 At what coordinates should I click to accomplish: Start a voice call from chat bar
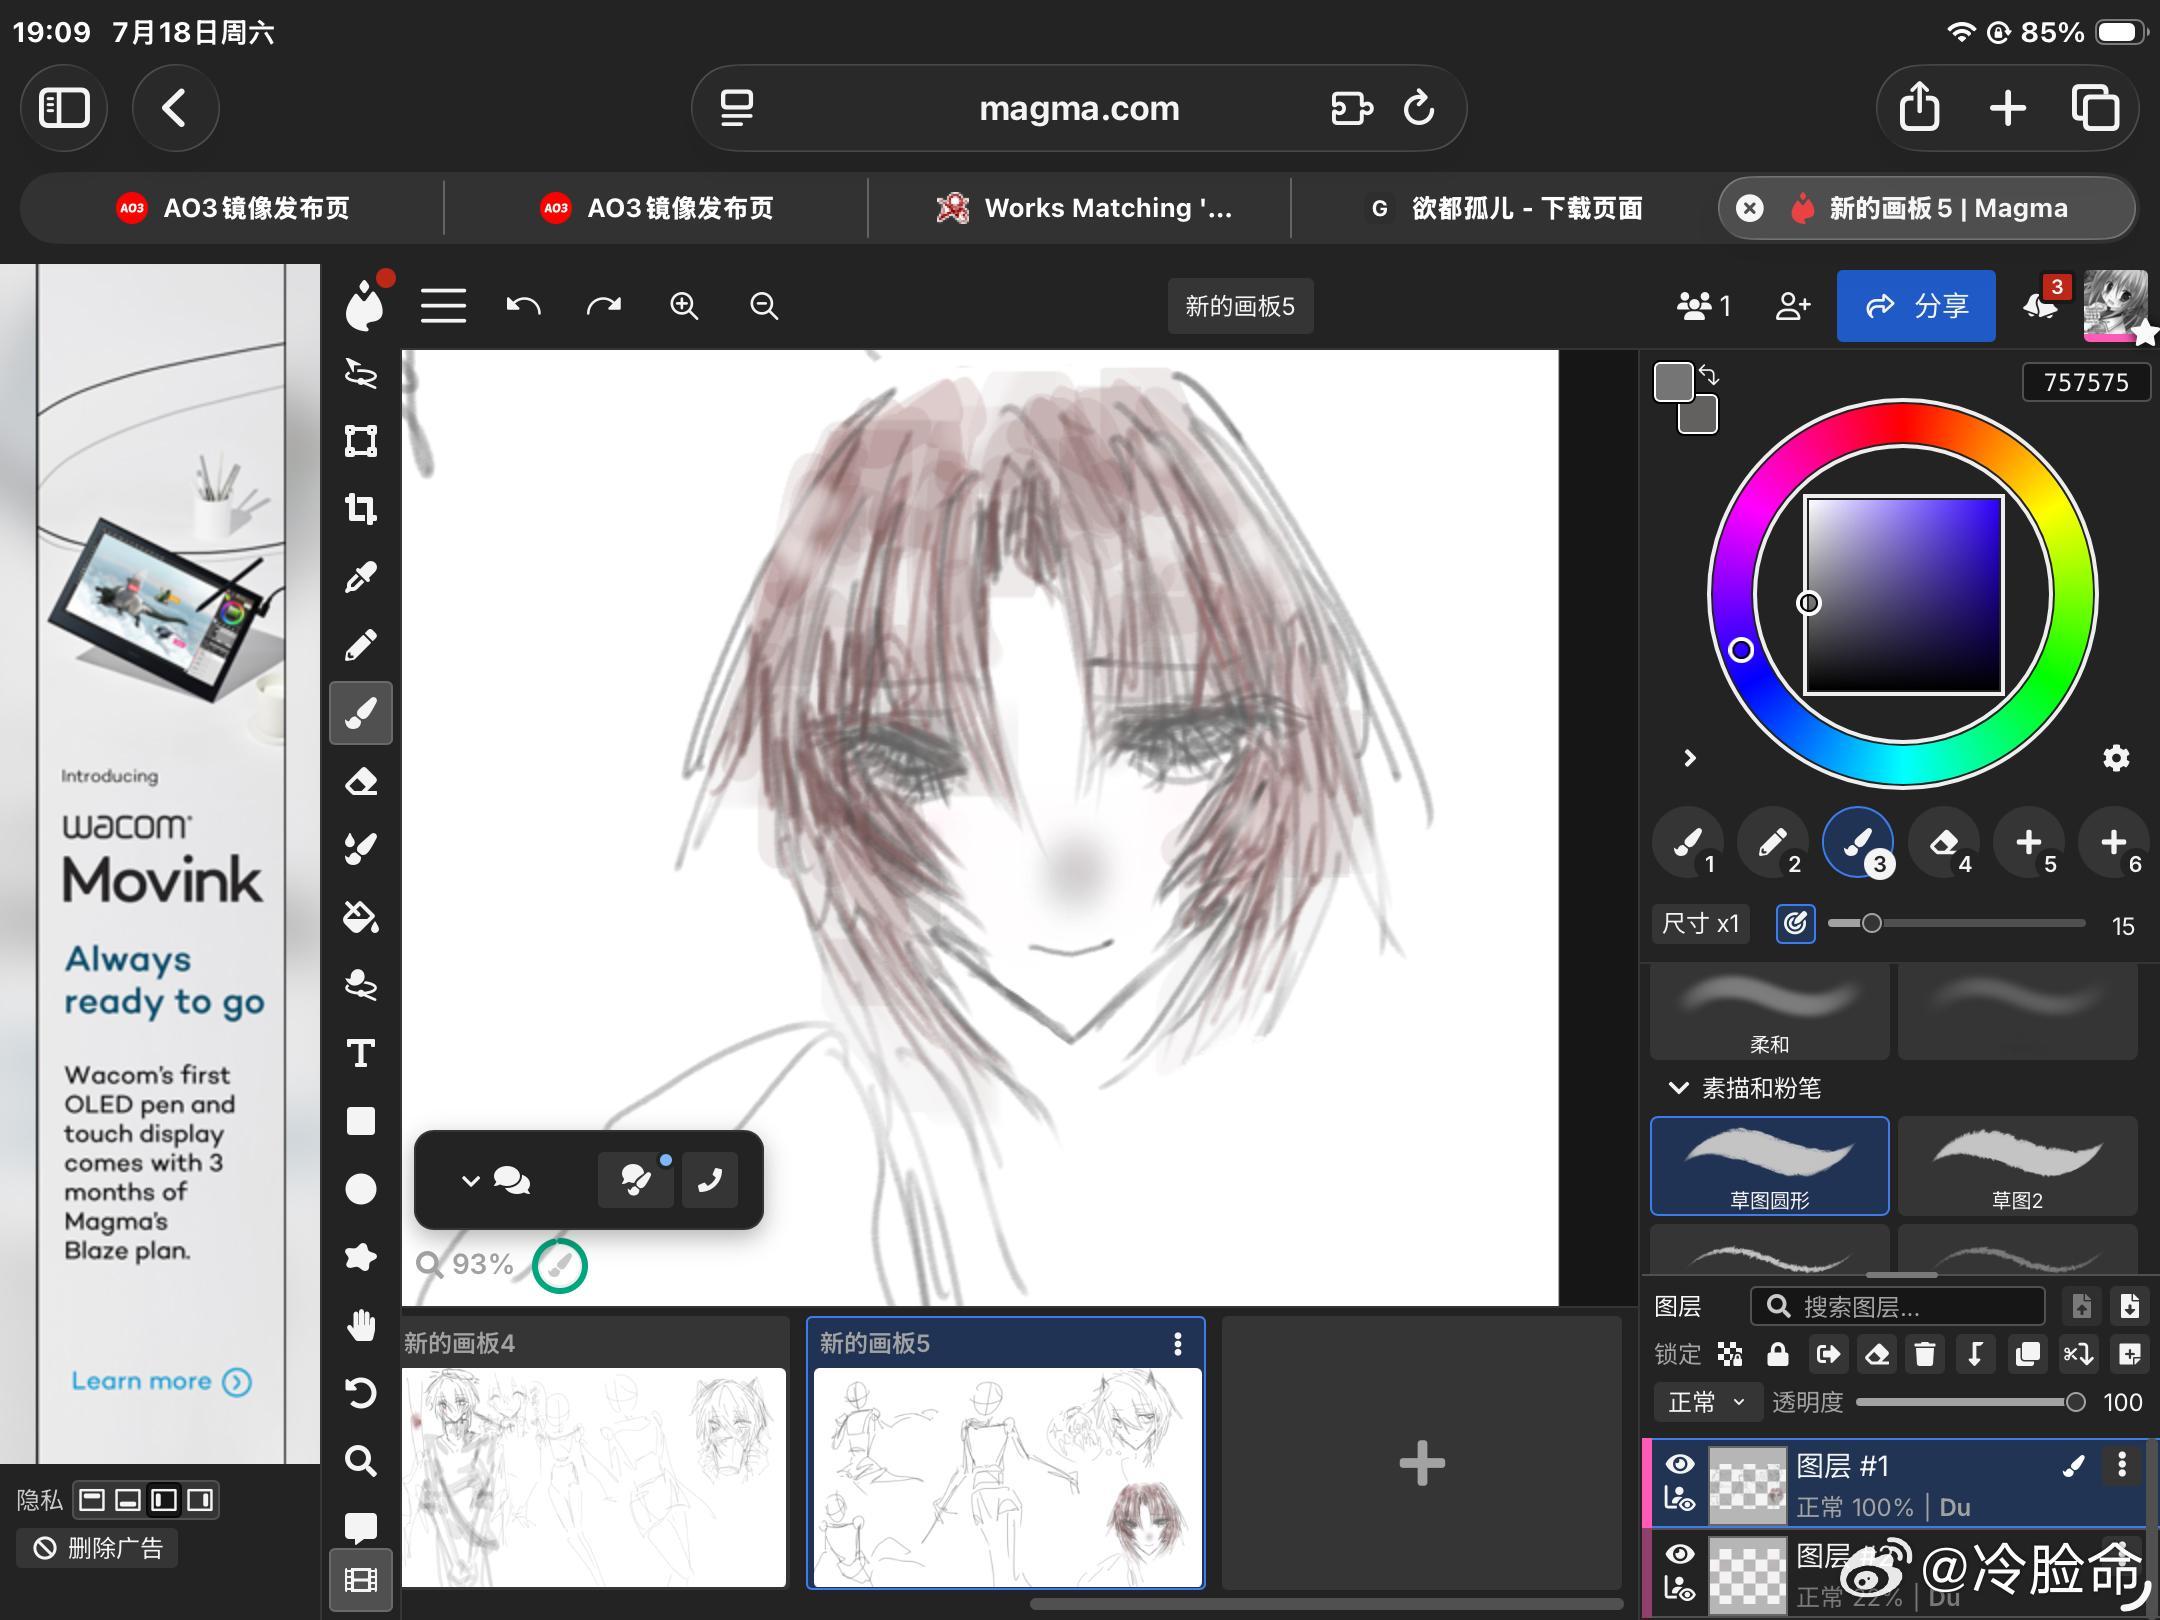coord(710,1180)
